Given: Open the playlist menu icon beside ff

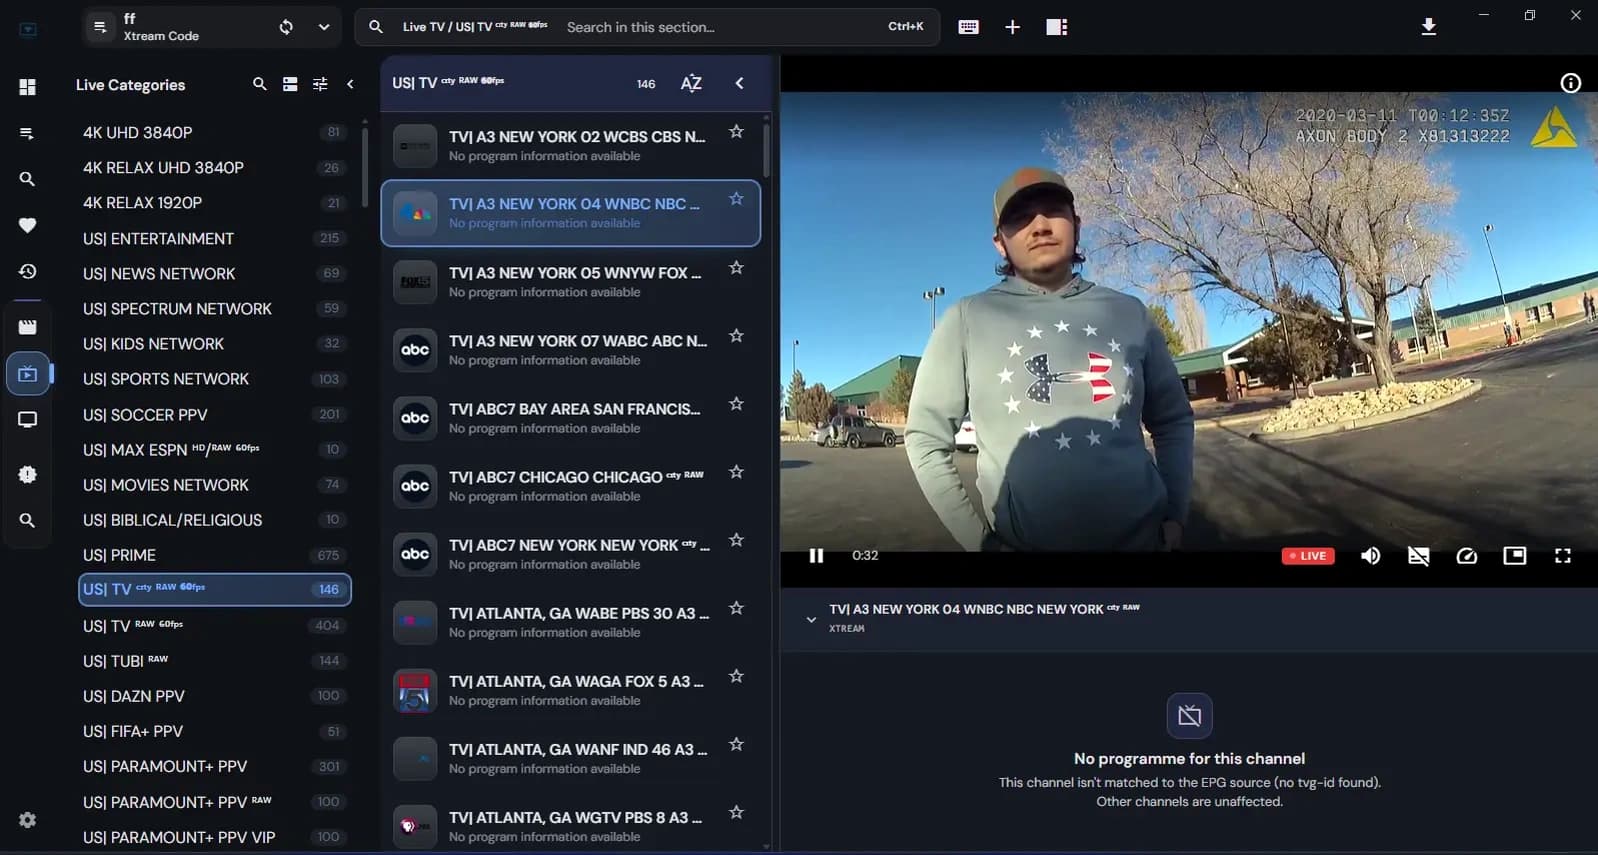Looking at the screenshot, I should coord(100,27).
